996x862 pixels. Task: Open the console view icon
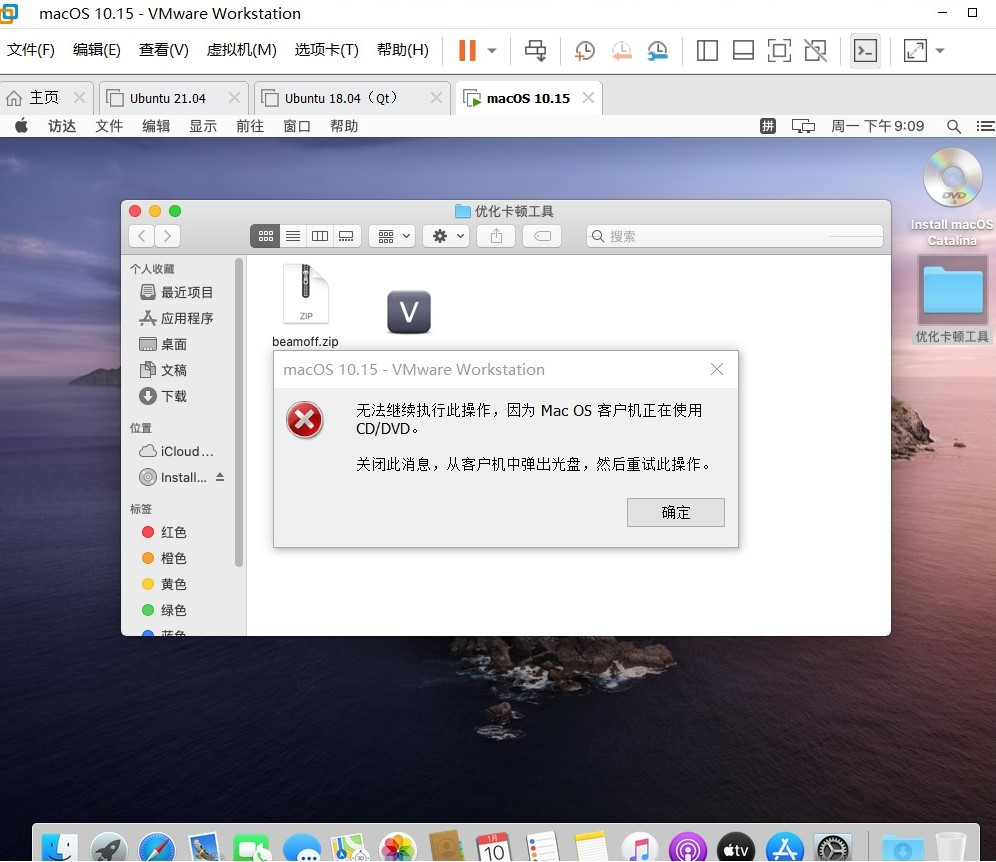point(865,51)
